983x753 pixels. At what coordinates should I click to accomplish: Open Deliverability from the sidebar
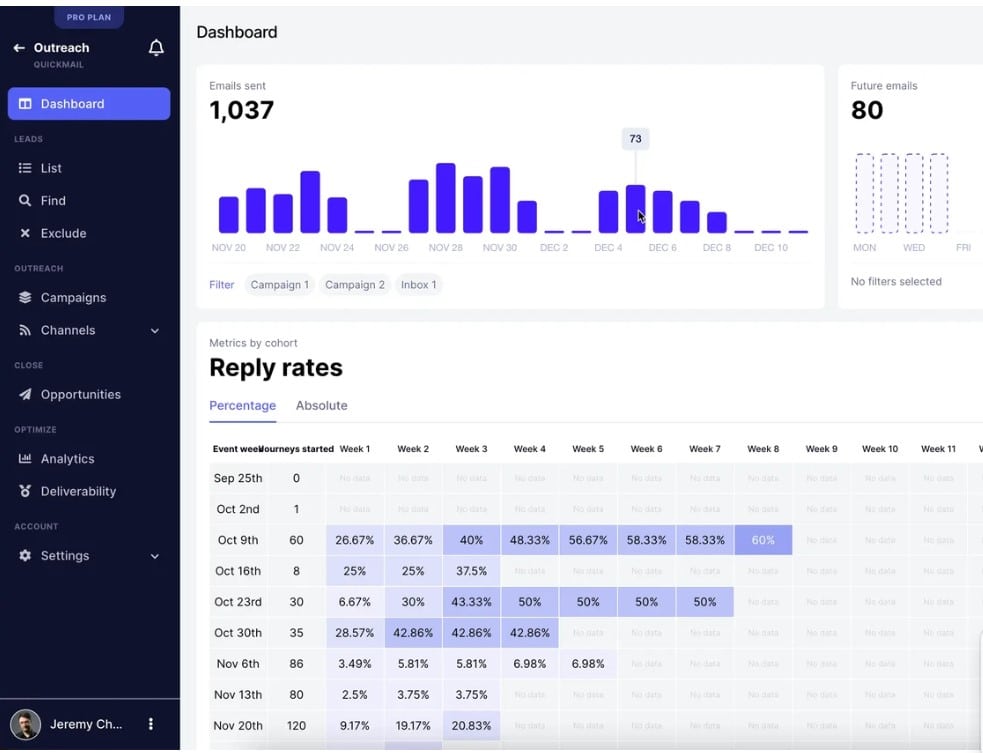(x=27, y=491)
